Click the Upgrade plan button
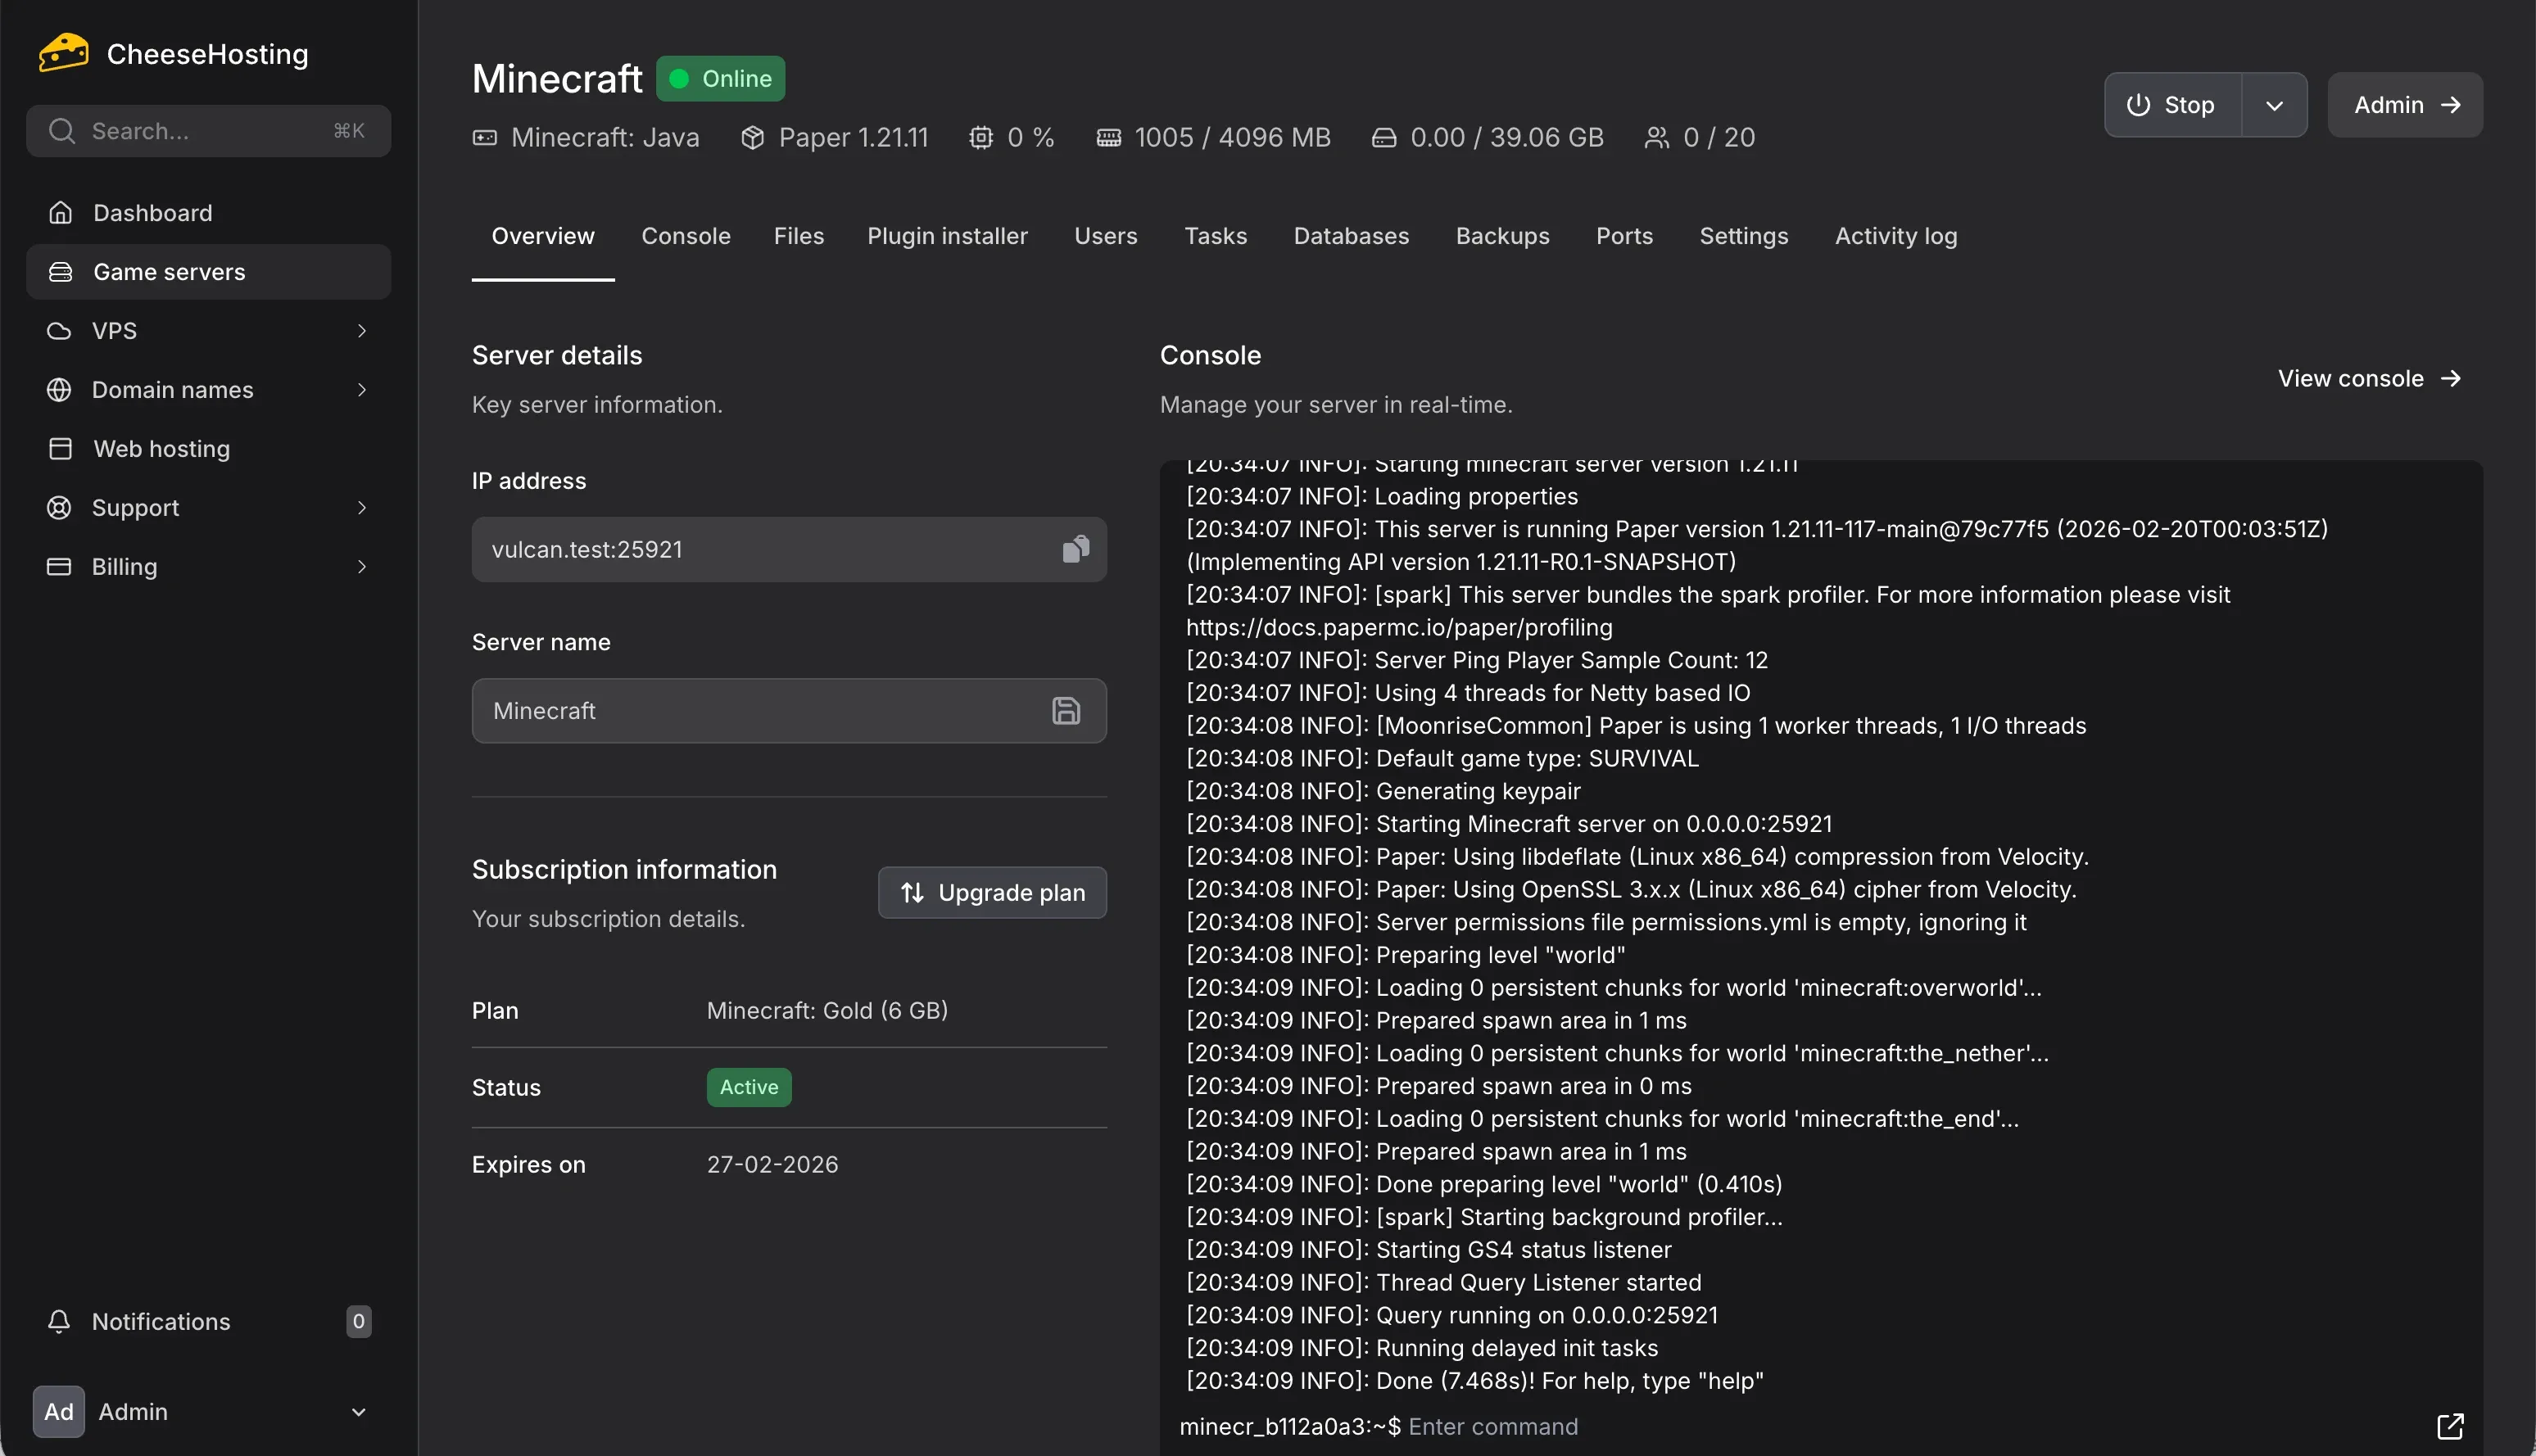 (992, 892)
